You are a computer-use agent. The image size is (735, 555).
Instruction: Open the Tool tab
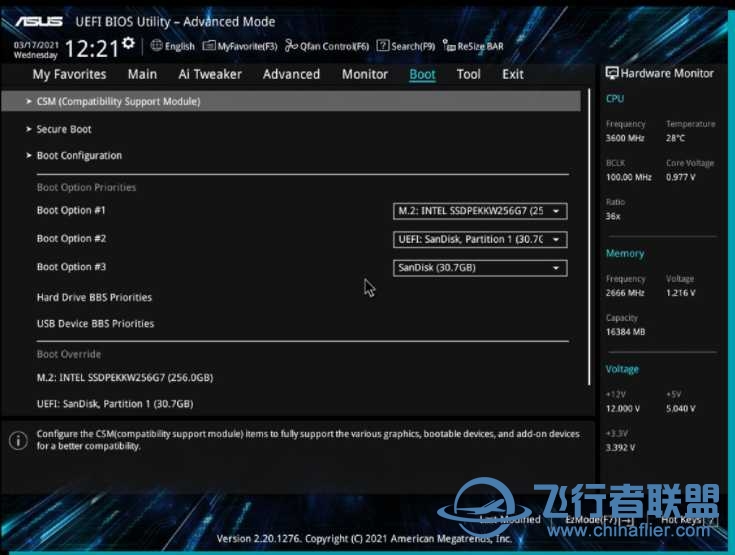(468, 74)
